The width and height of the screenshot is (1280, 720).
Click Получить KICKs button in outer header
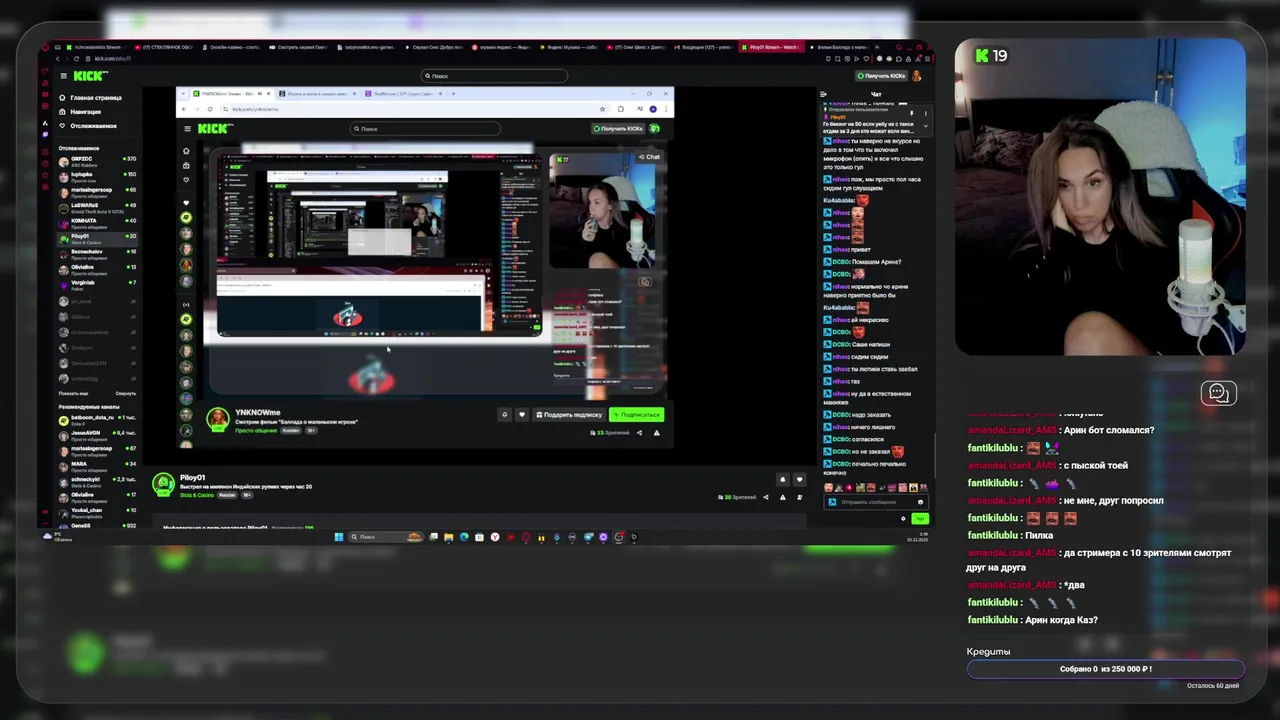(x=881, y=76)
